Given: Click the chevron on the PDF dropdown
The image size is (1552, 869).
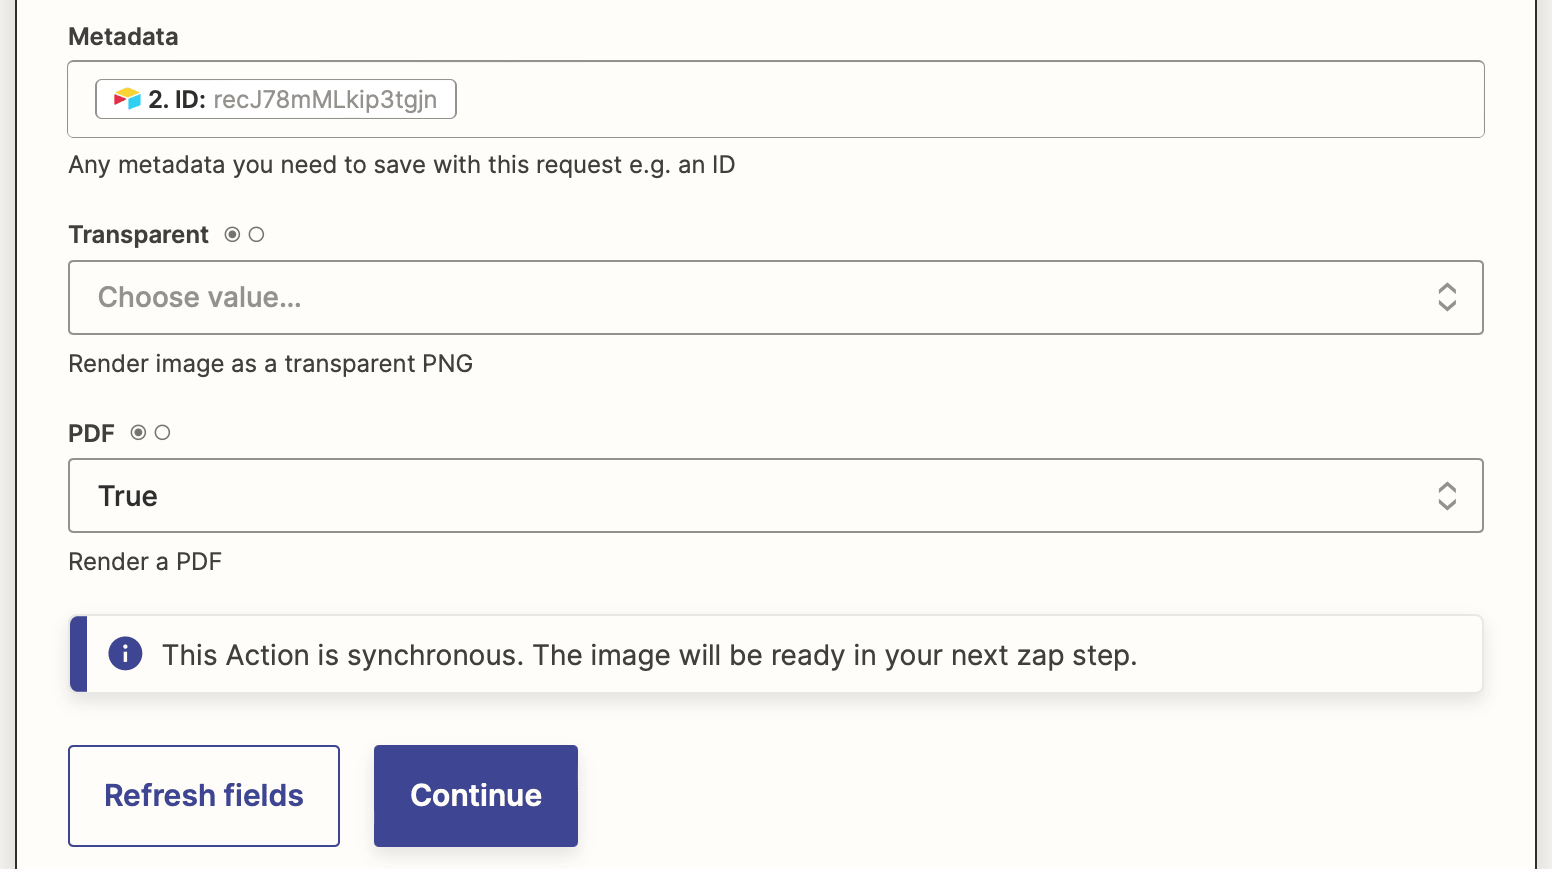Looking at the screenshot, I should pos(1447,495).
